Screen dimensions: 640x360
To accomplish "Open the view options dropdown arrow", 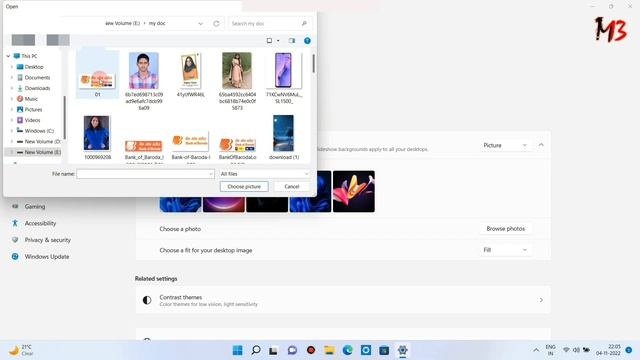I will pyautogui.click(x=278, y=40).
